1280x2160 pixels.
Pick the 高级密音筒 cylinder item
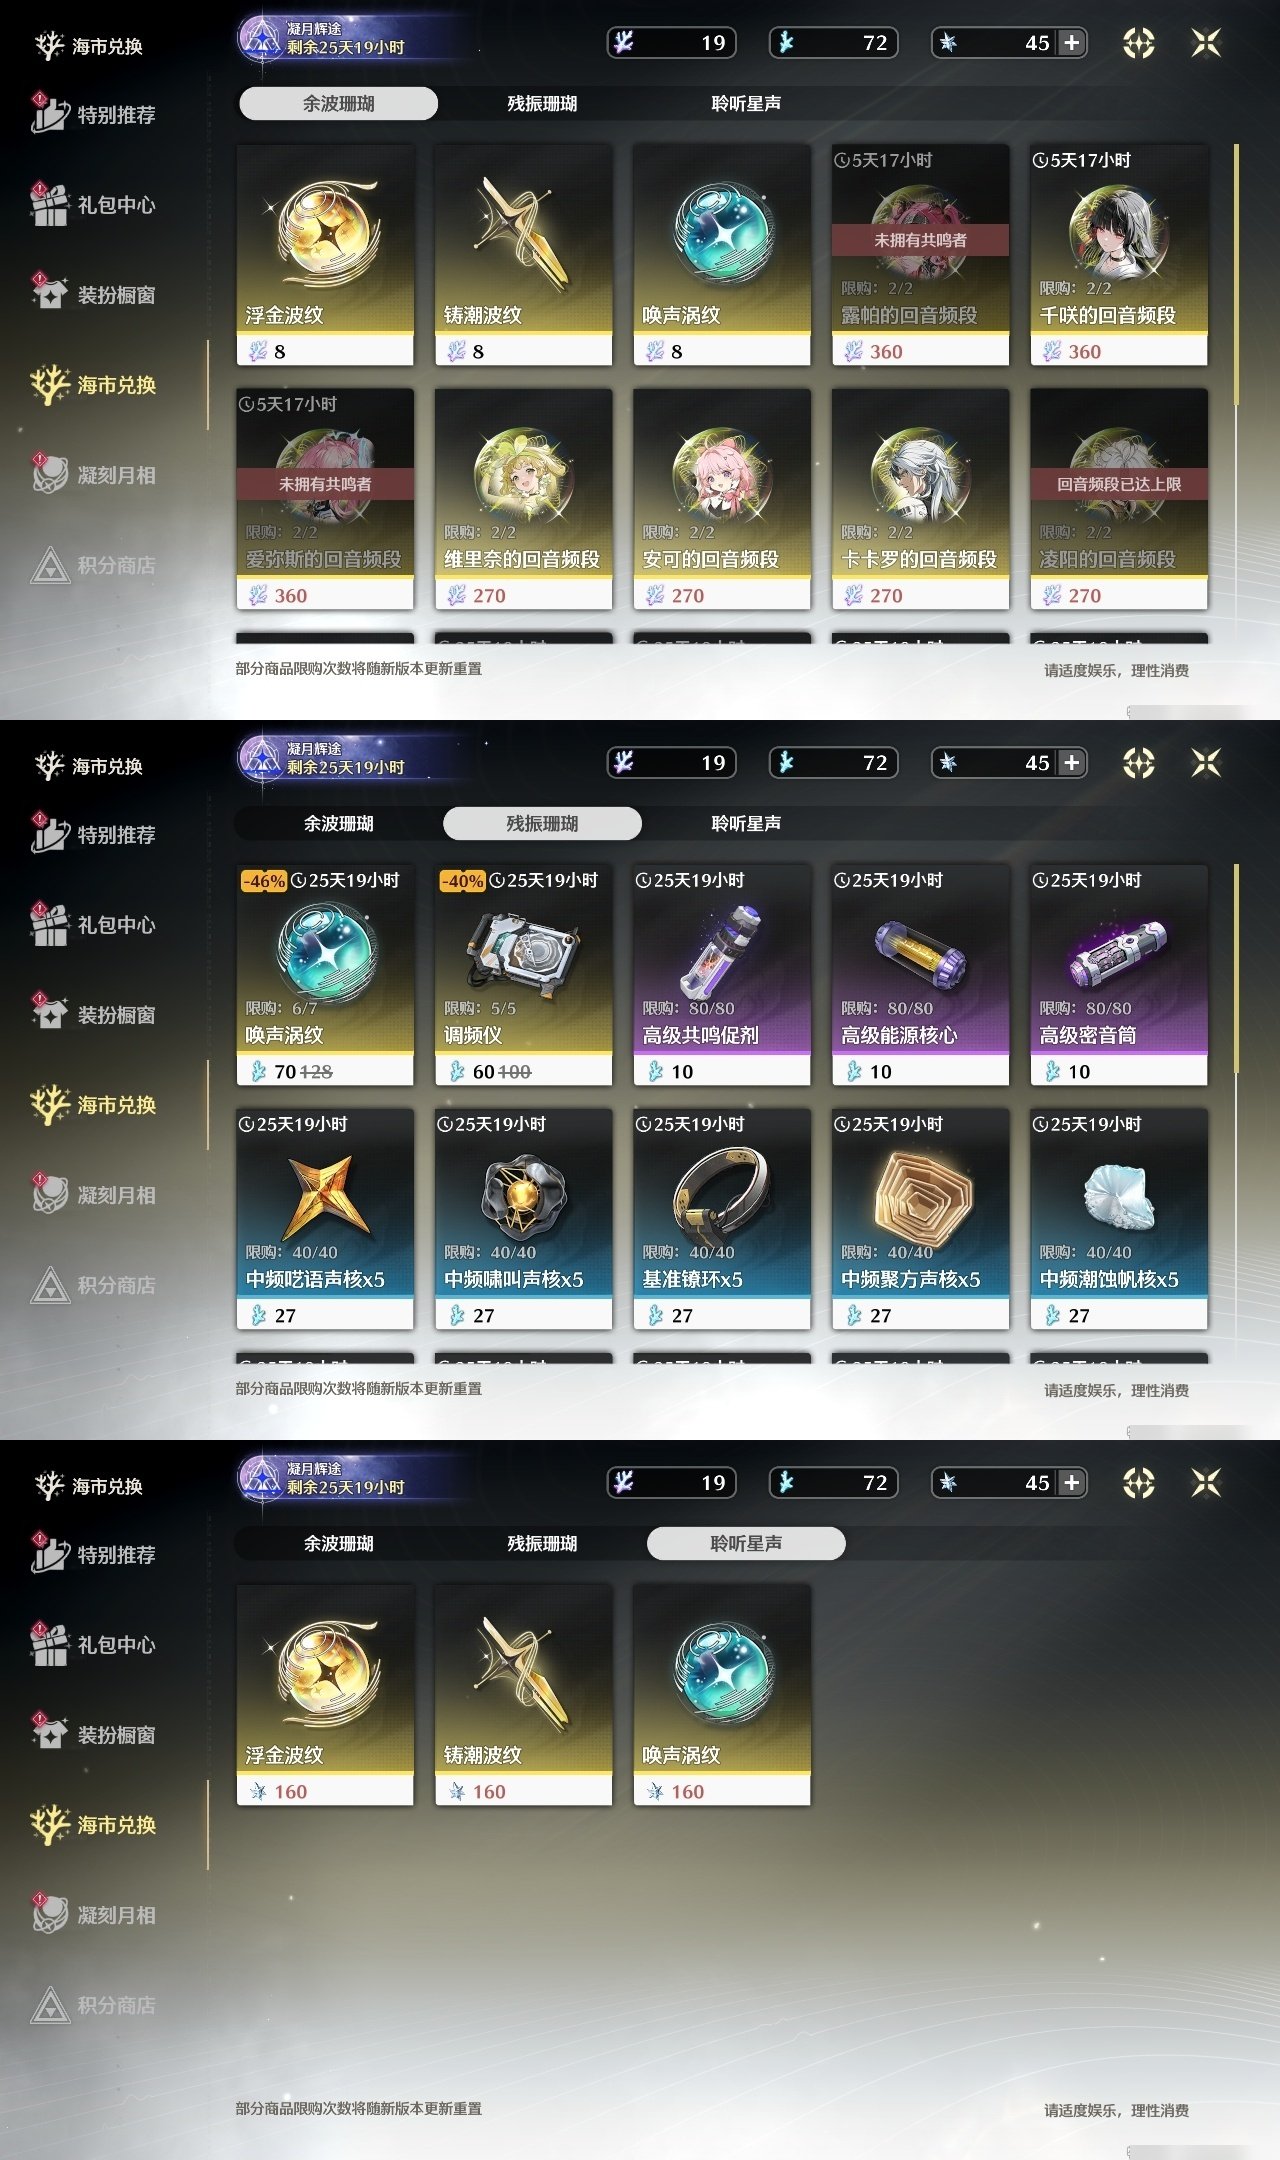tap(1118, 975)
